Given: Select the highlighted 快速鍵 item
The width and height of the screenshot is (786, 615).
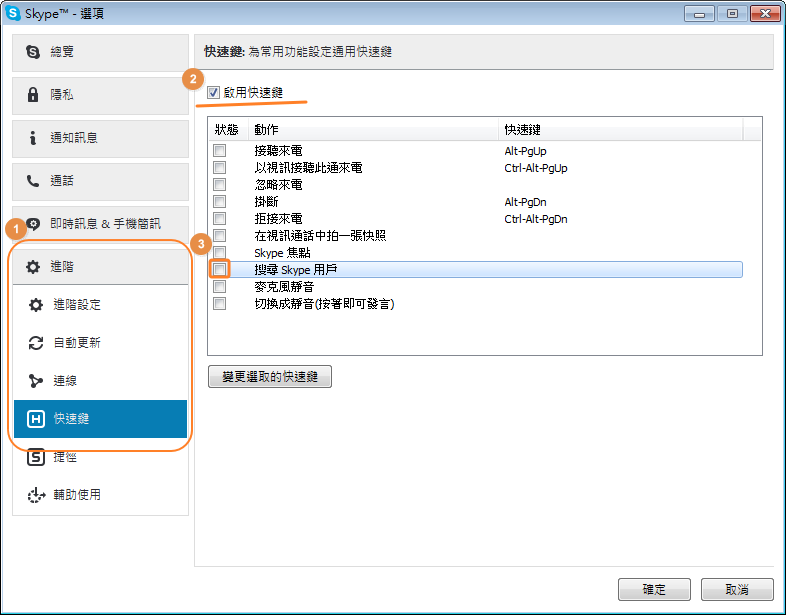Looking at the screenshot, I should tap(100, 419).
